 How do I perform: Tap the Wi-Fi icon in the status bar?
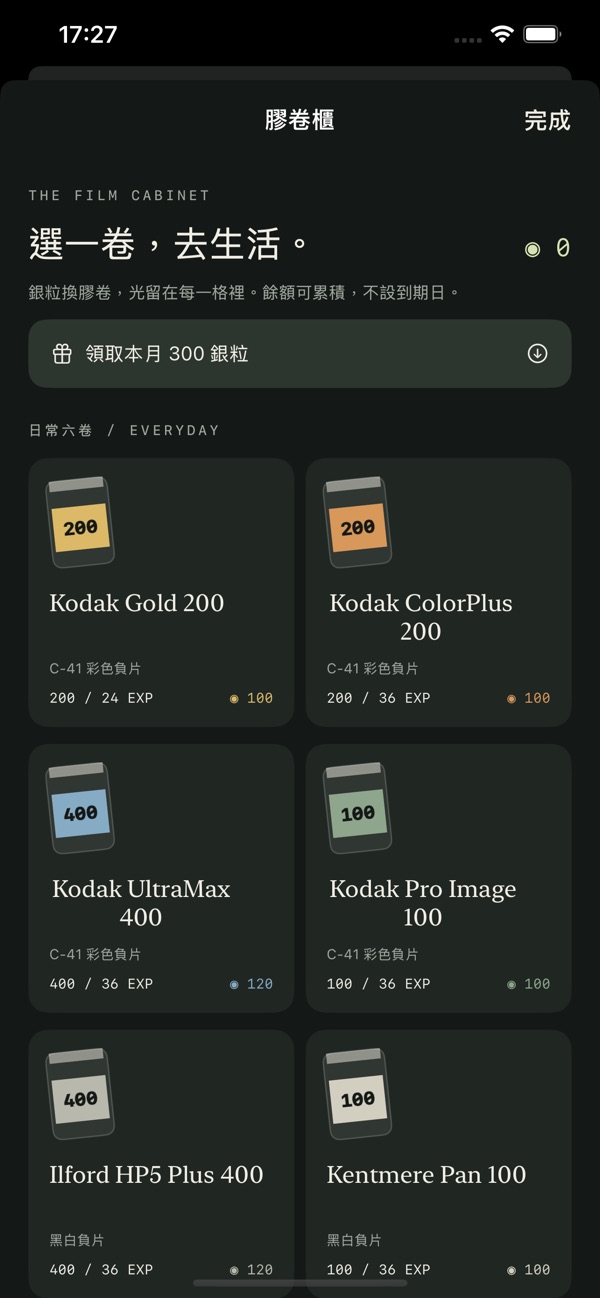501,34
